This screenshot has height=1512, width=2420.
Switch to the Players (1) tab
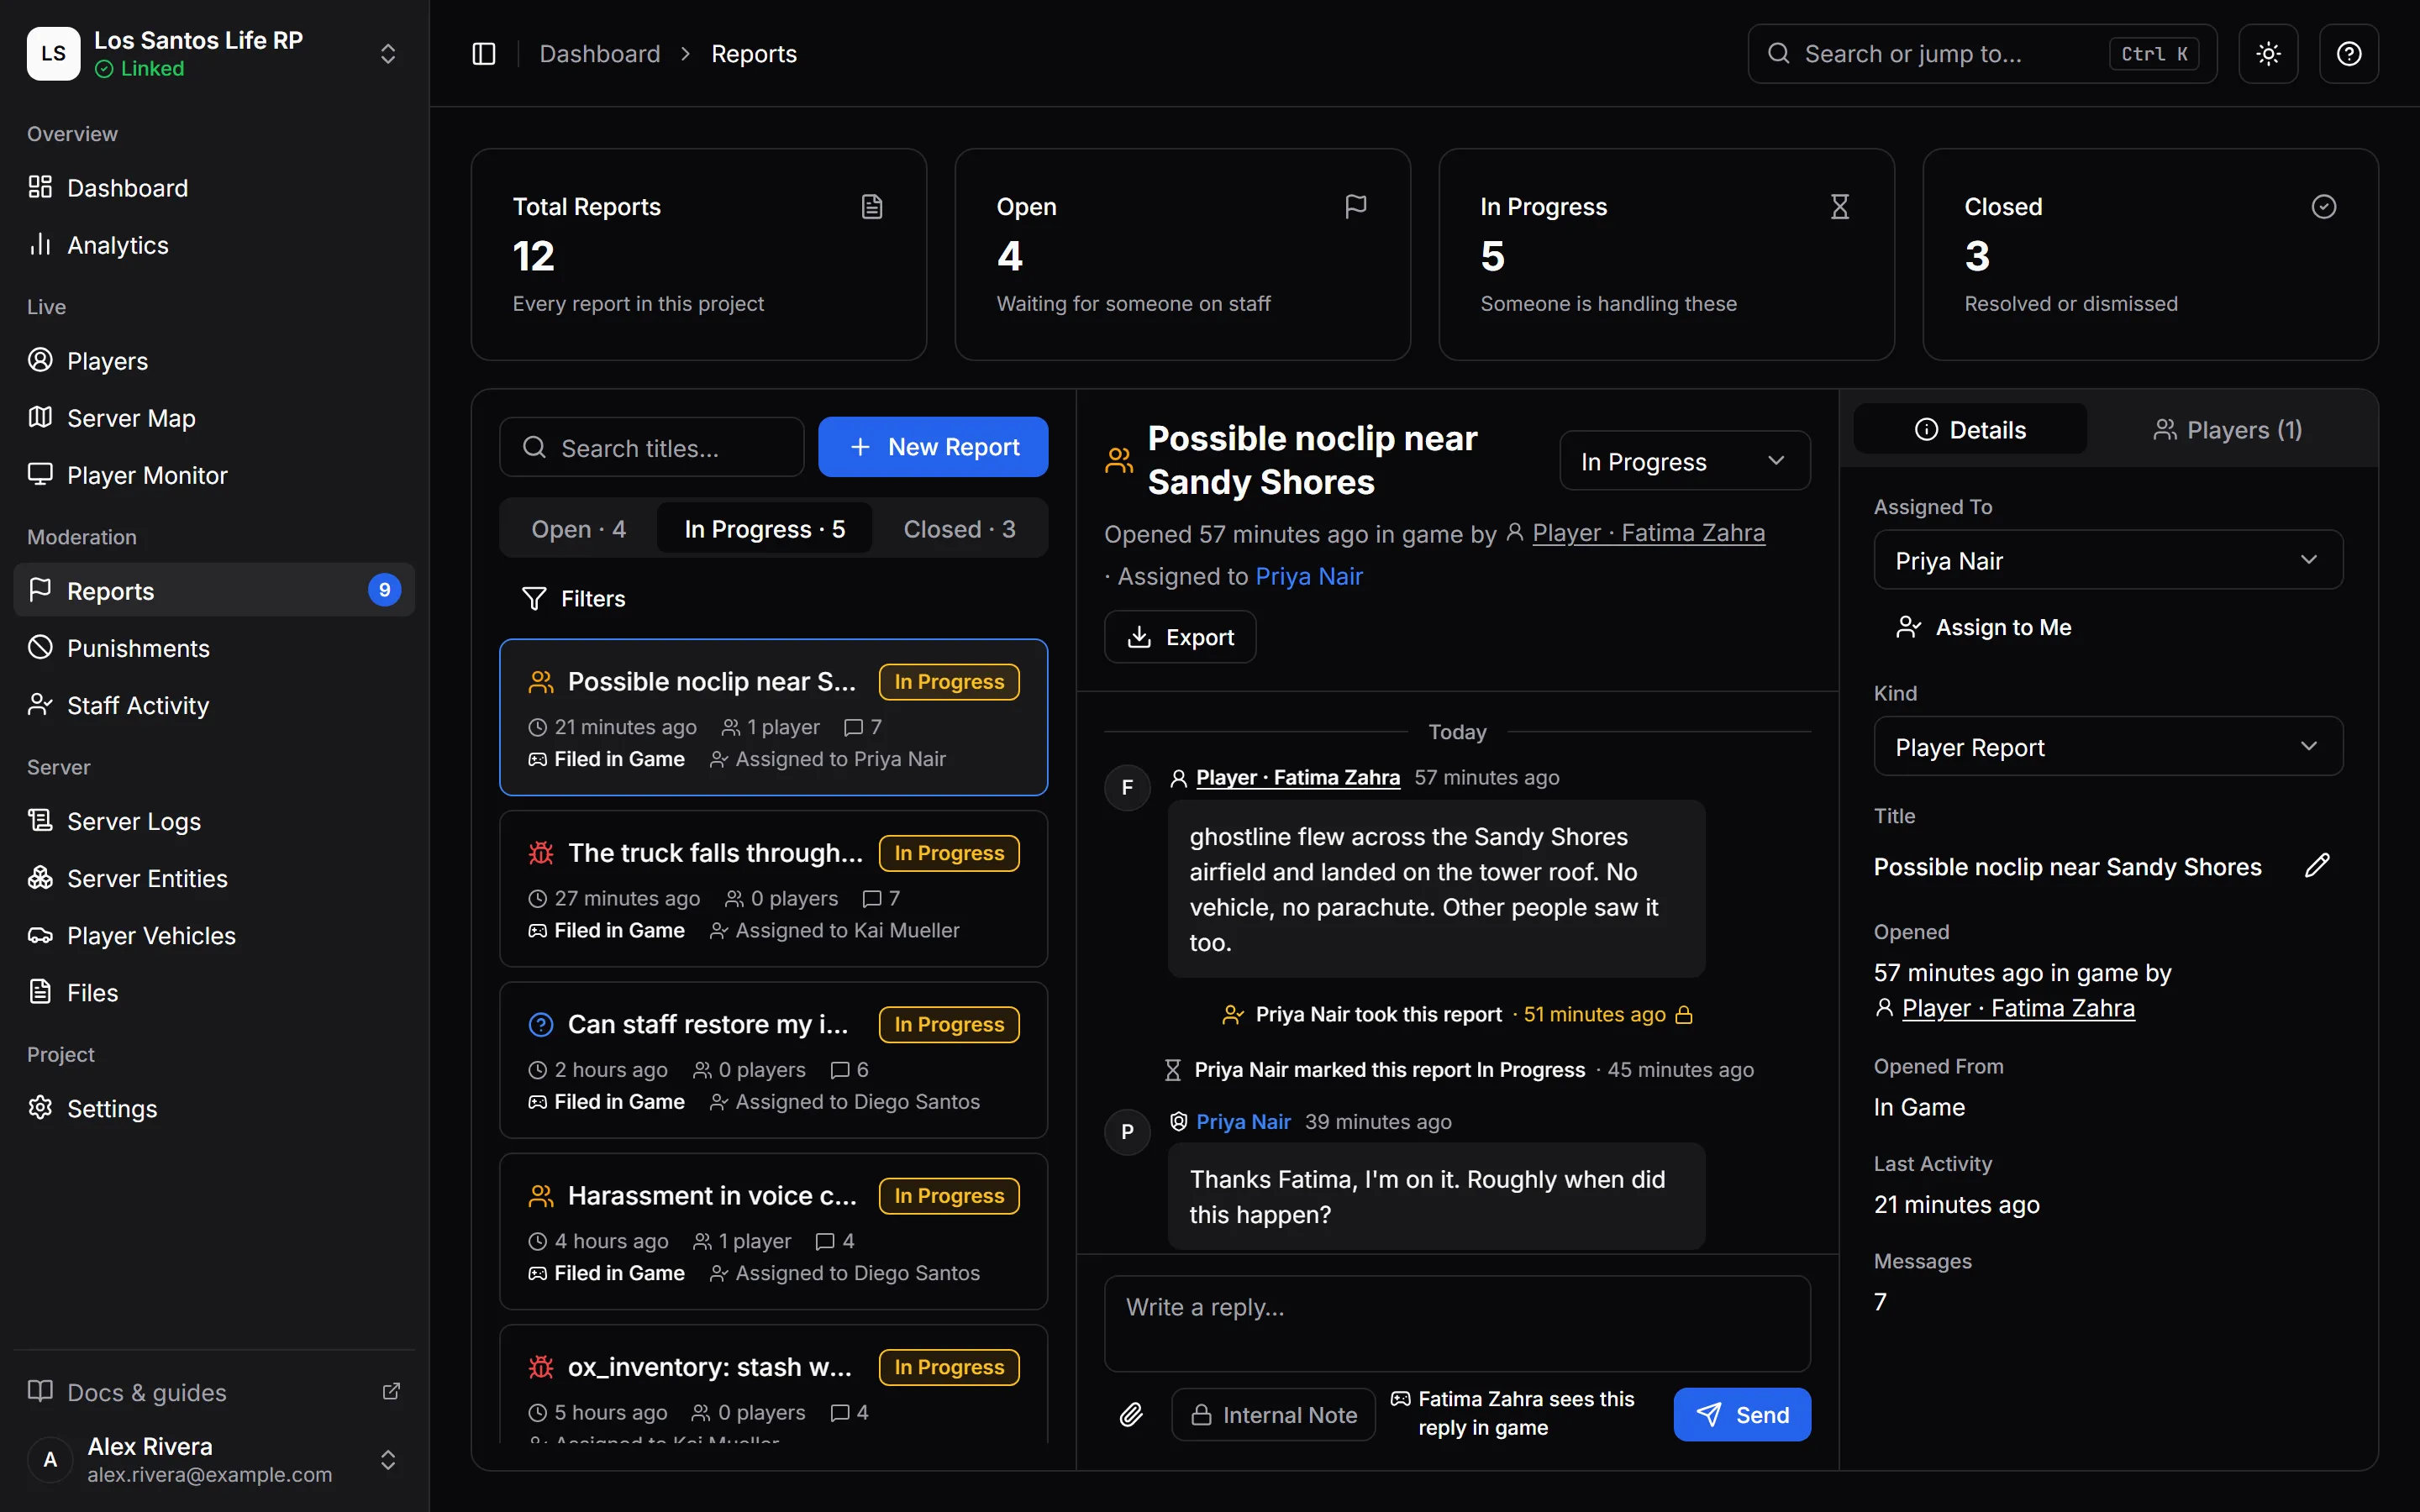(x=2227, y=429)
